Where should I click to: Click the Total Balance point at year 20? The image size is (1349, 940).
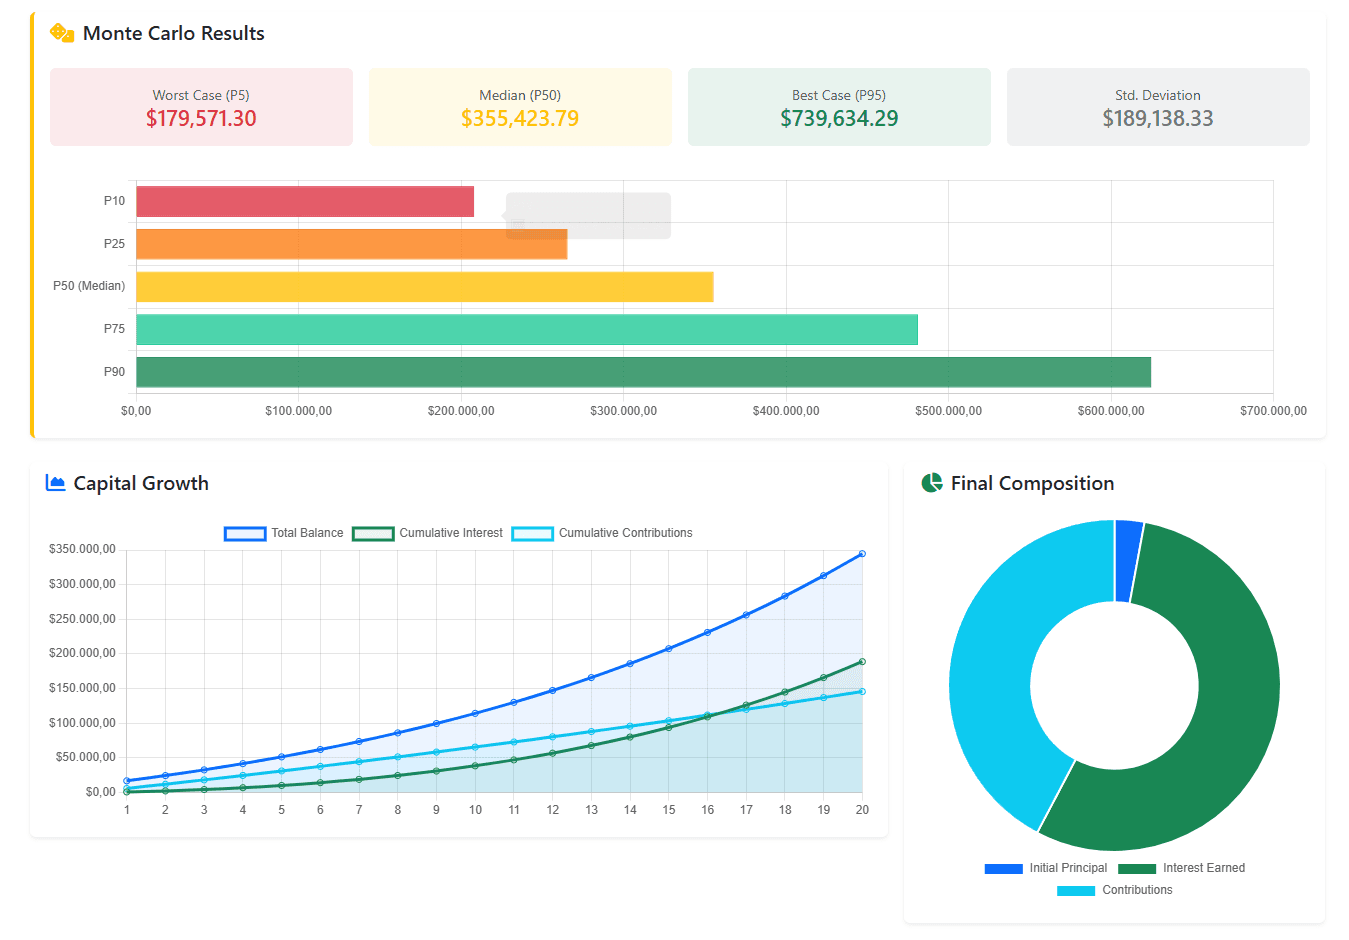click(x=862, y=554)
